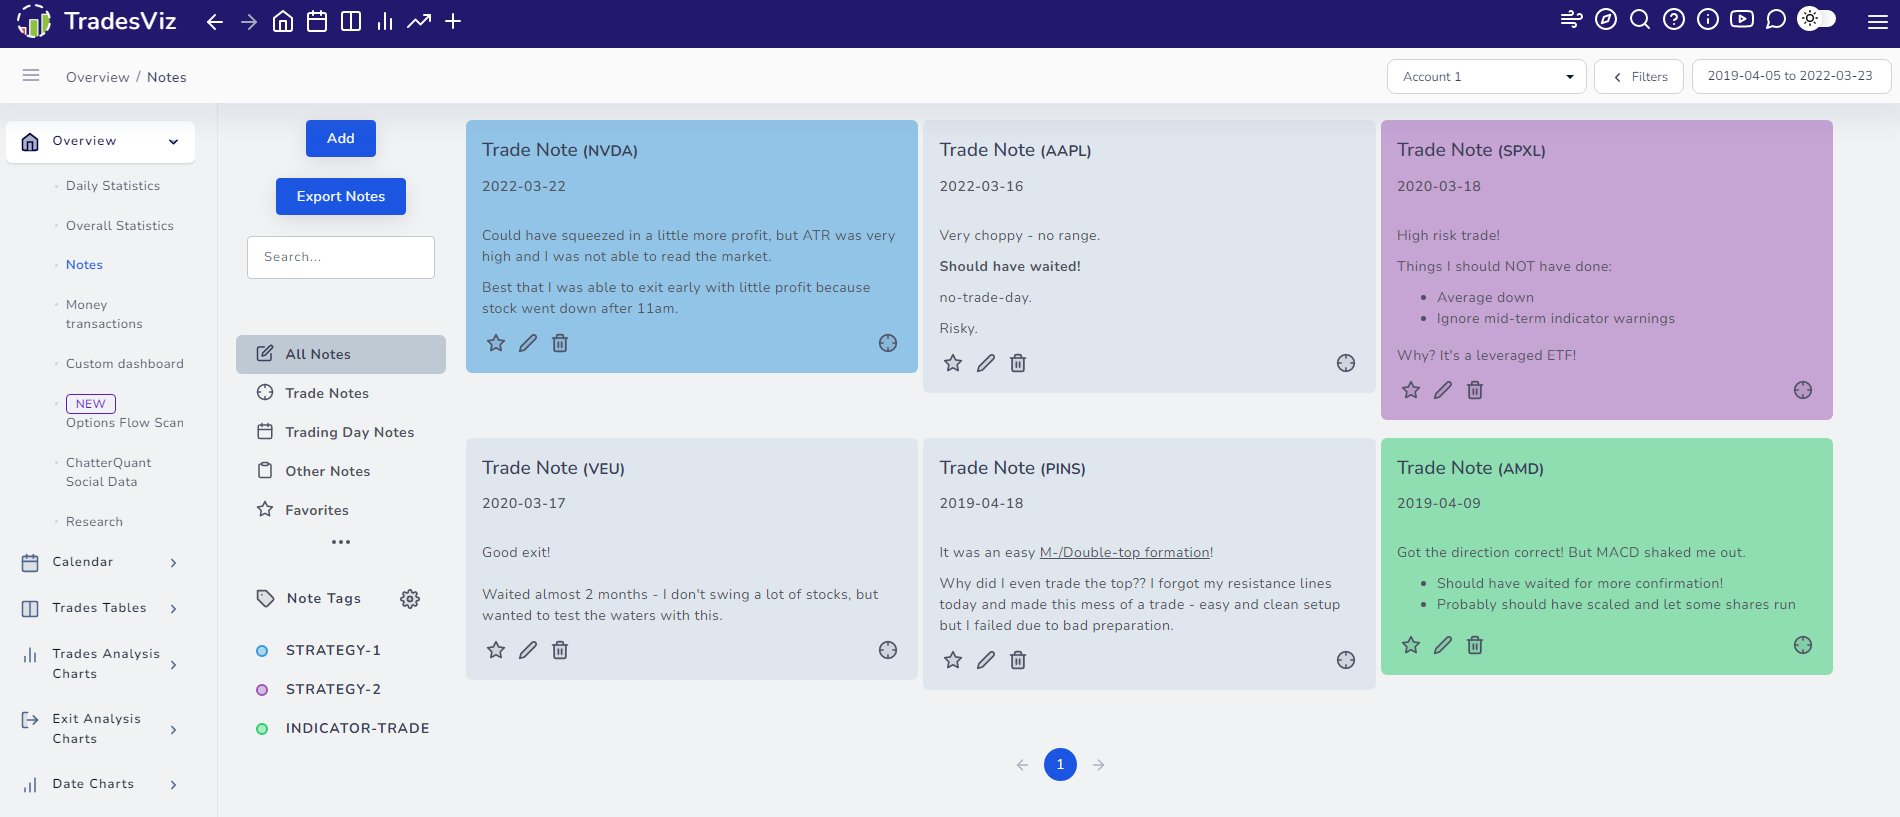Click the notes Search field
This screenshot has height=817, width=1900.
341,257
